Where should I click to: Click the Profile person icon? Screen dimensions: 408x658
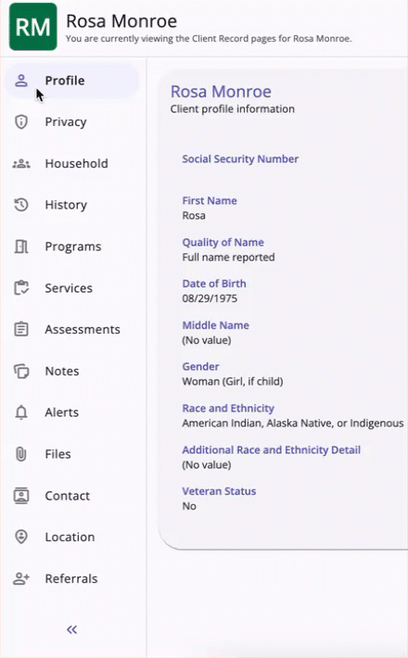coord(21,80)
